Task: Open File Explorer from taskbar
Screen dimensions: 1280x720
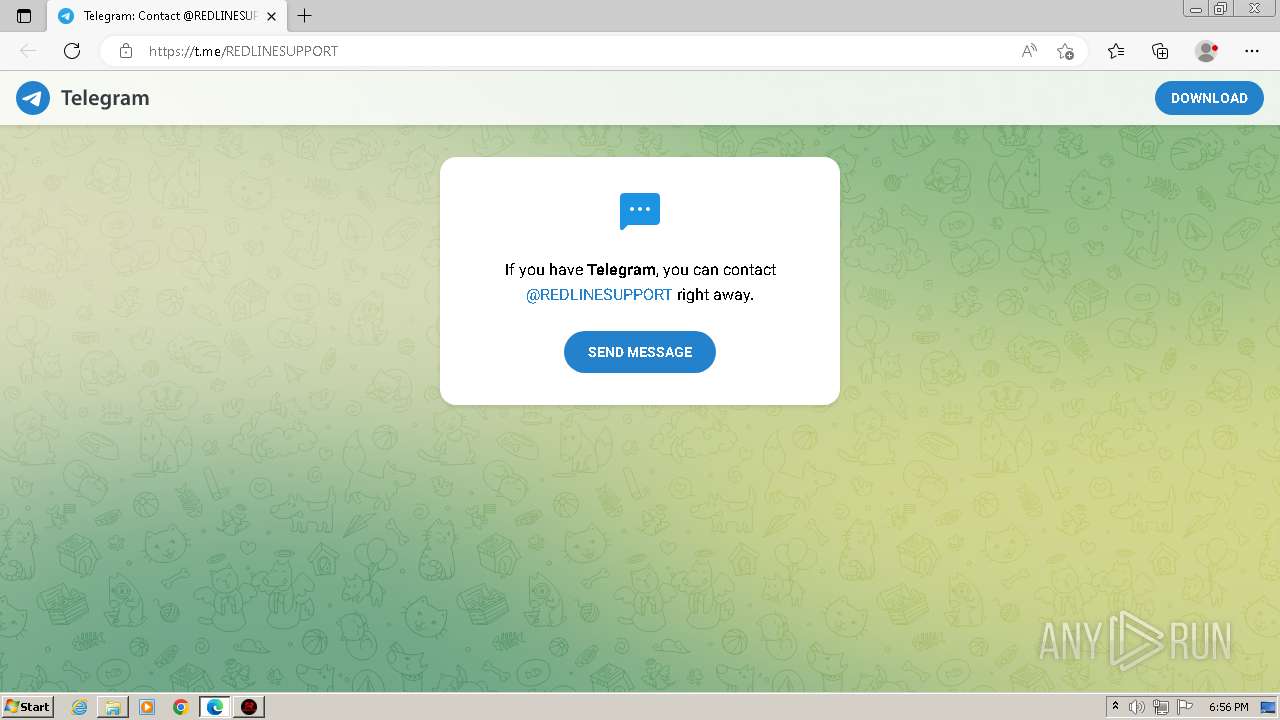Action: point(113,707)
